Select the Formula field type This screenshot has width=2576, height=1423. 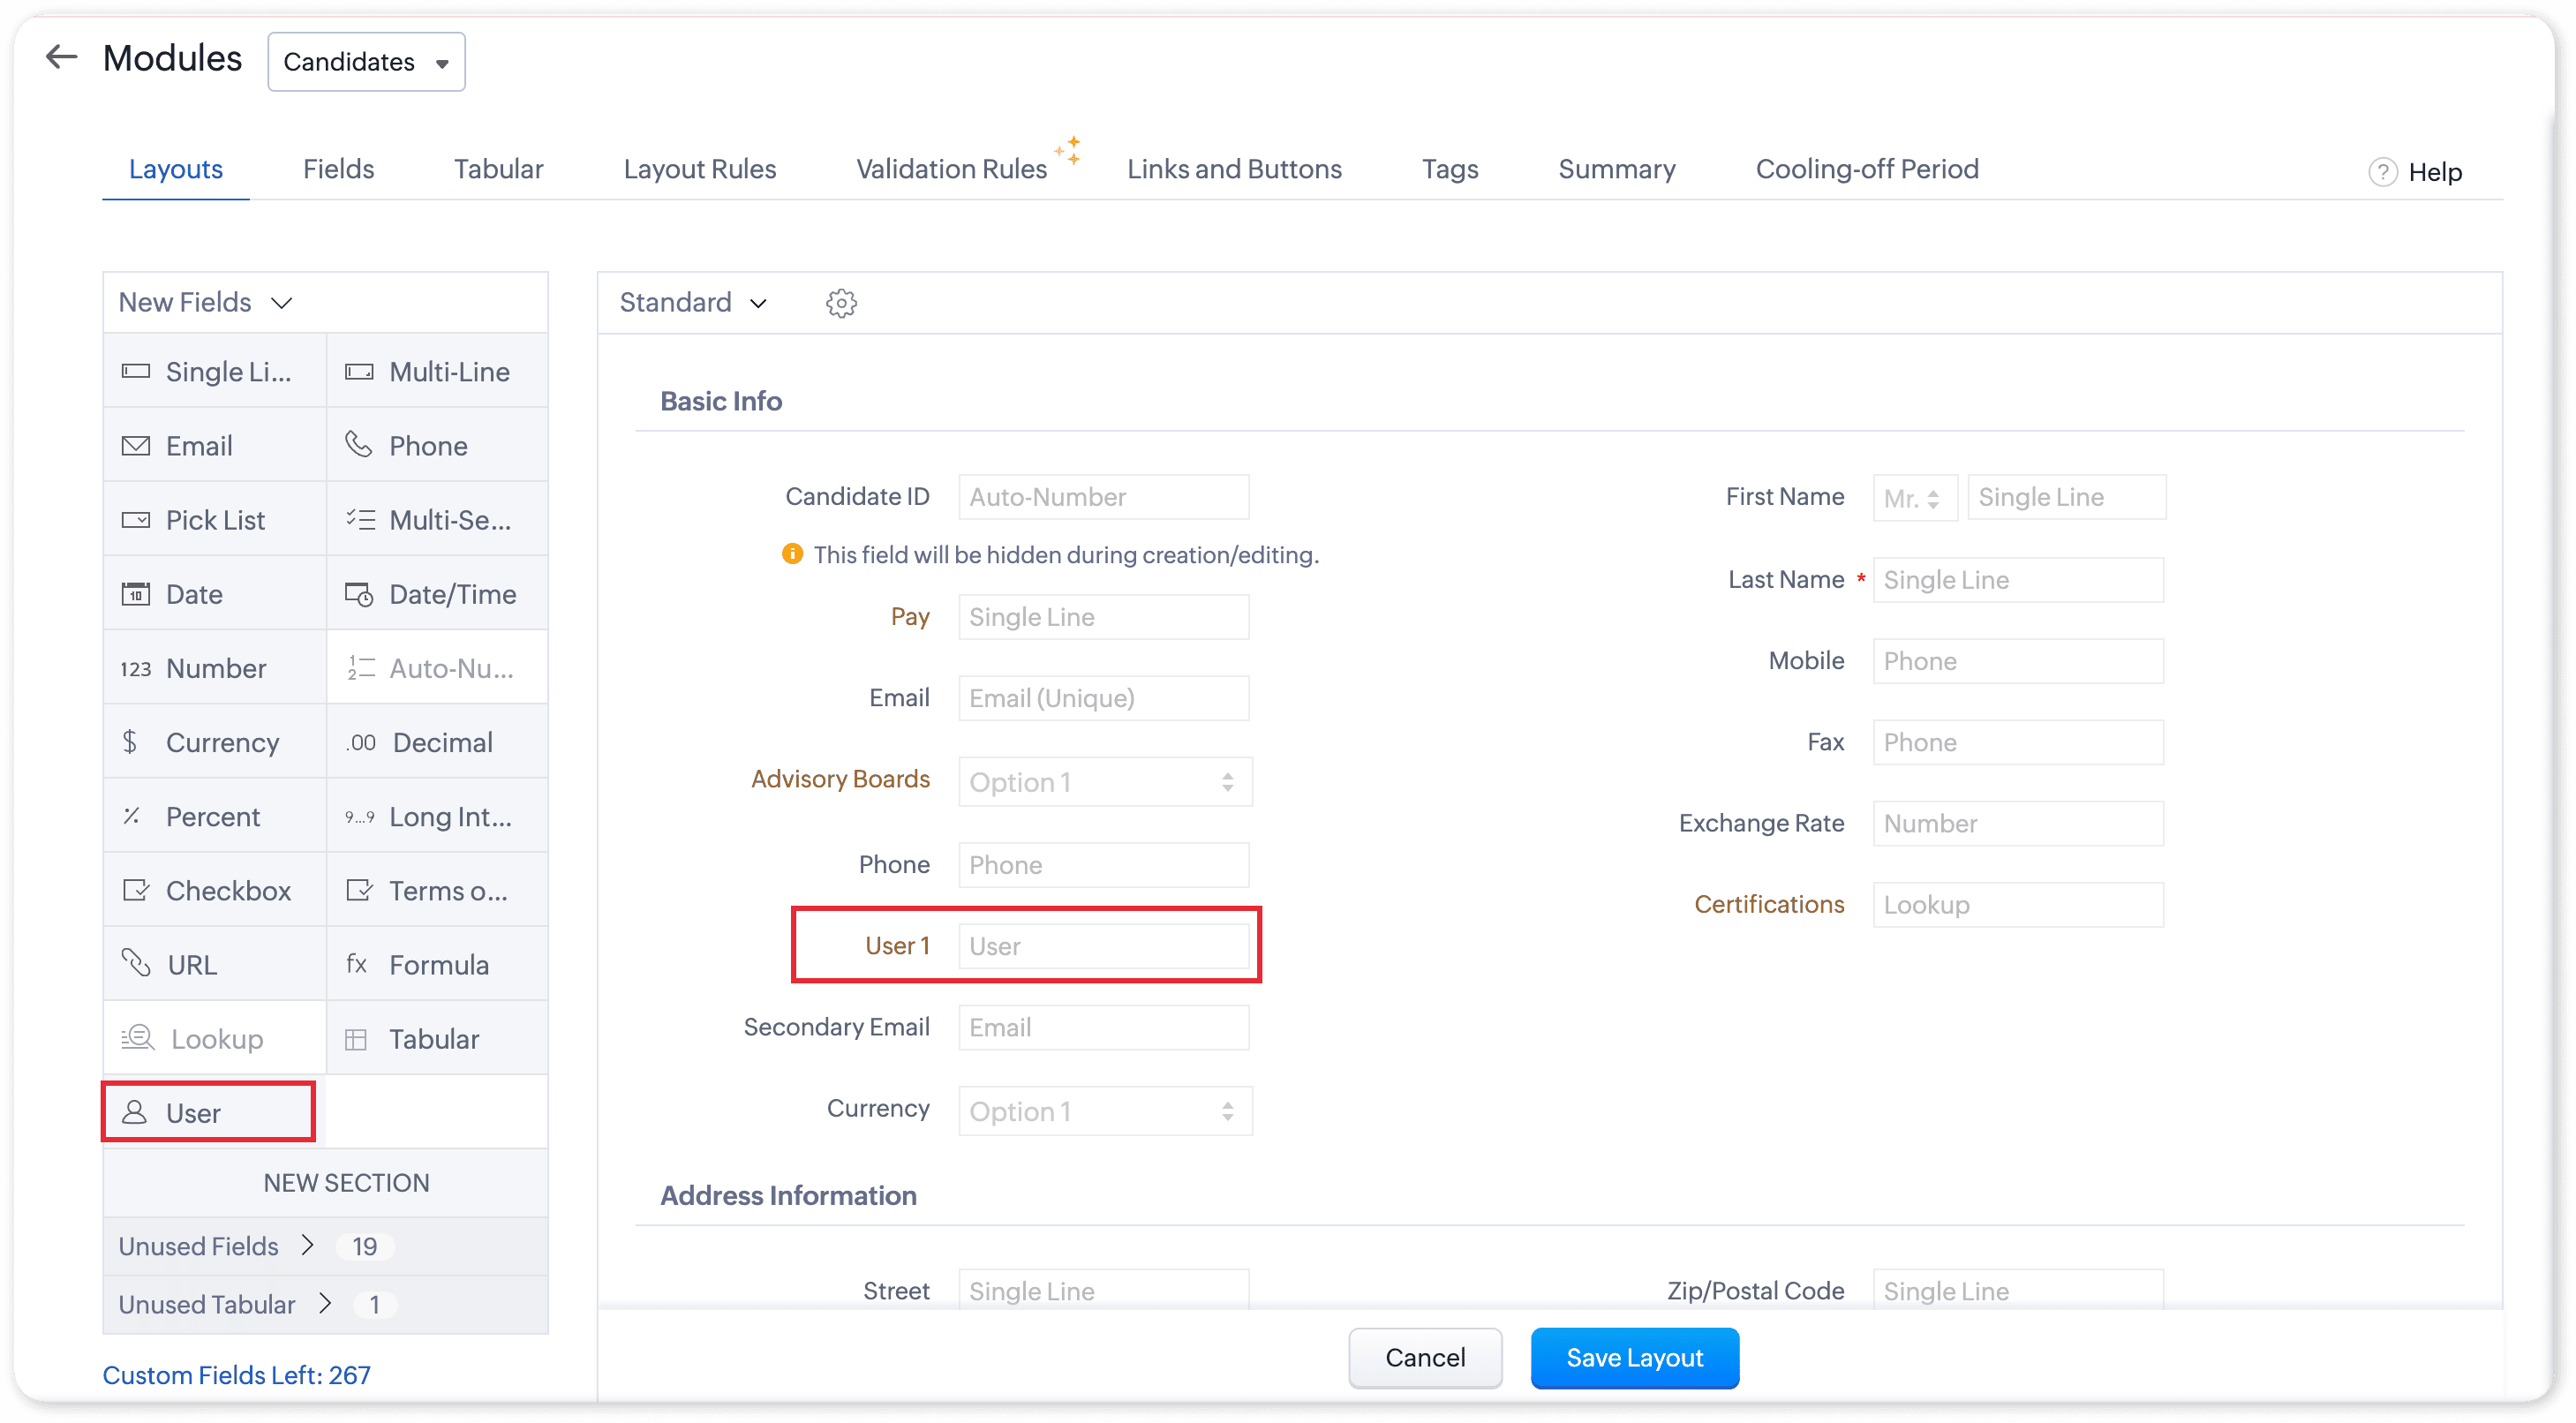pyautogui.click(x=438, y=964)
